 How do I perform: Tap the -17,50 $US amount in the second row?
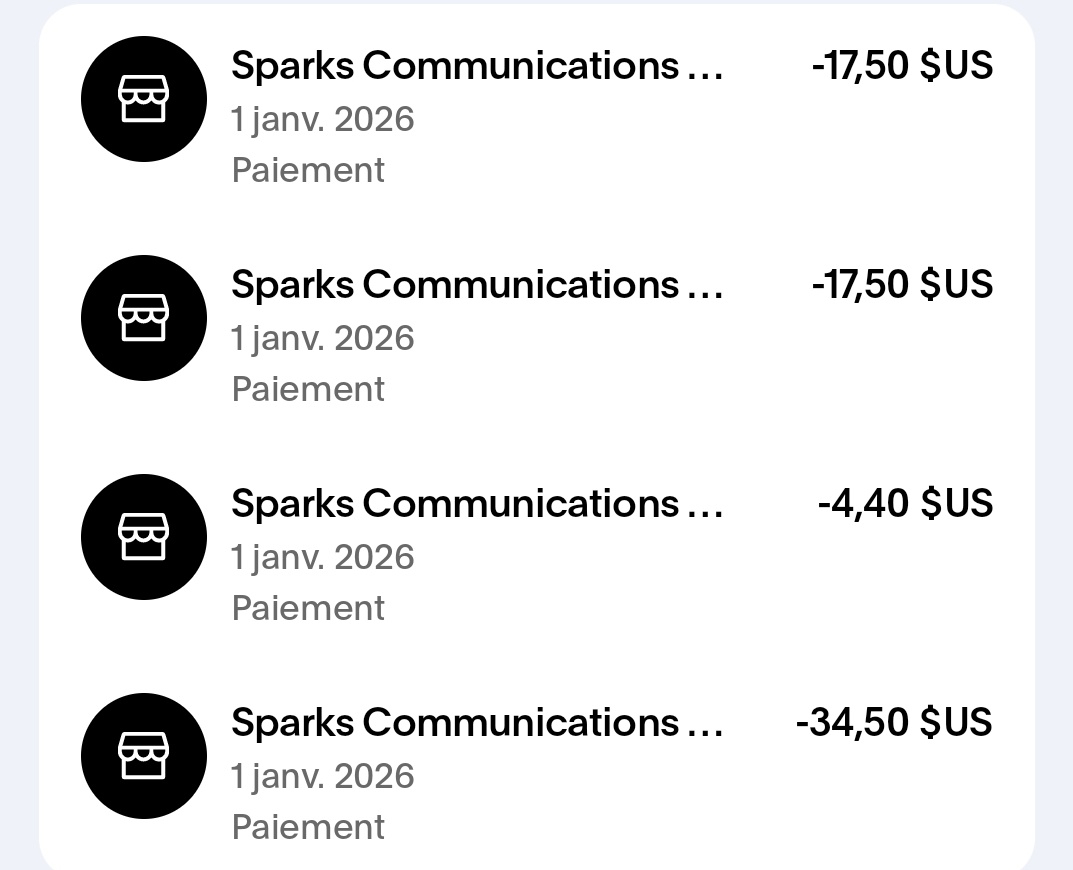pyautogui.click(x=902, y=285)
